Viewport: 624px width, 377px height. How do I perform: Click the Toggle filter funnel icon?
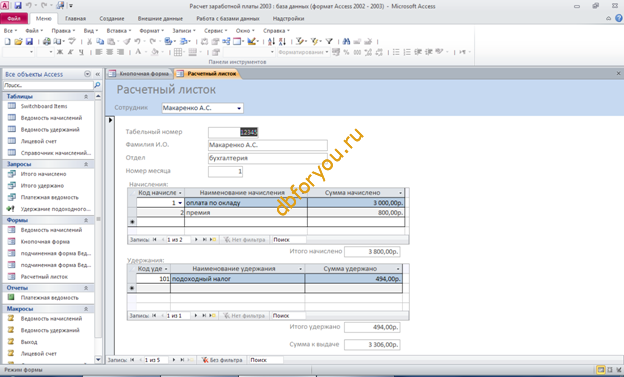[x=329, y=41]
